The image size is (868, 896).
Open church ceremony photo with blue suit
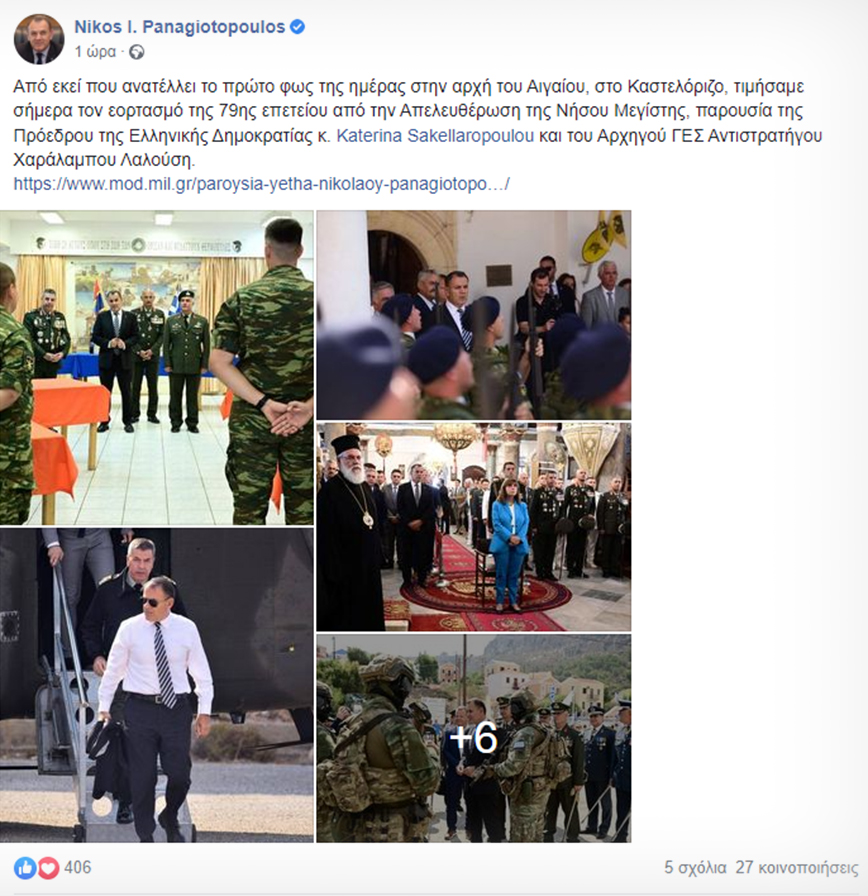(x=474, y=527)
